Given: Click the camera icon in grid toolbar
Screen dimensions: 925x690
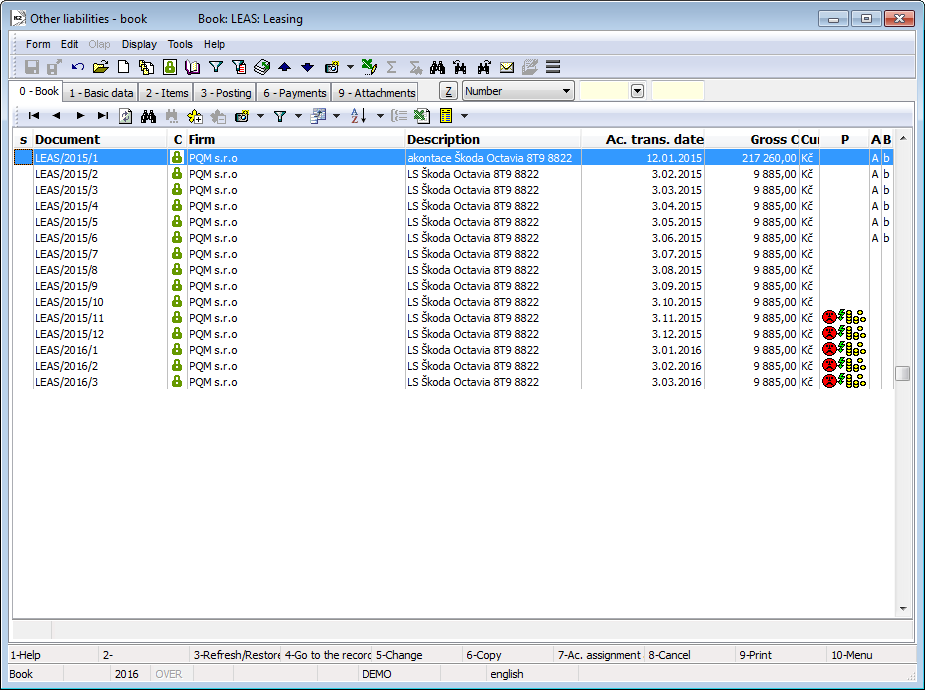Looking at the screenshot, I should point(242,116).
